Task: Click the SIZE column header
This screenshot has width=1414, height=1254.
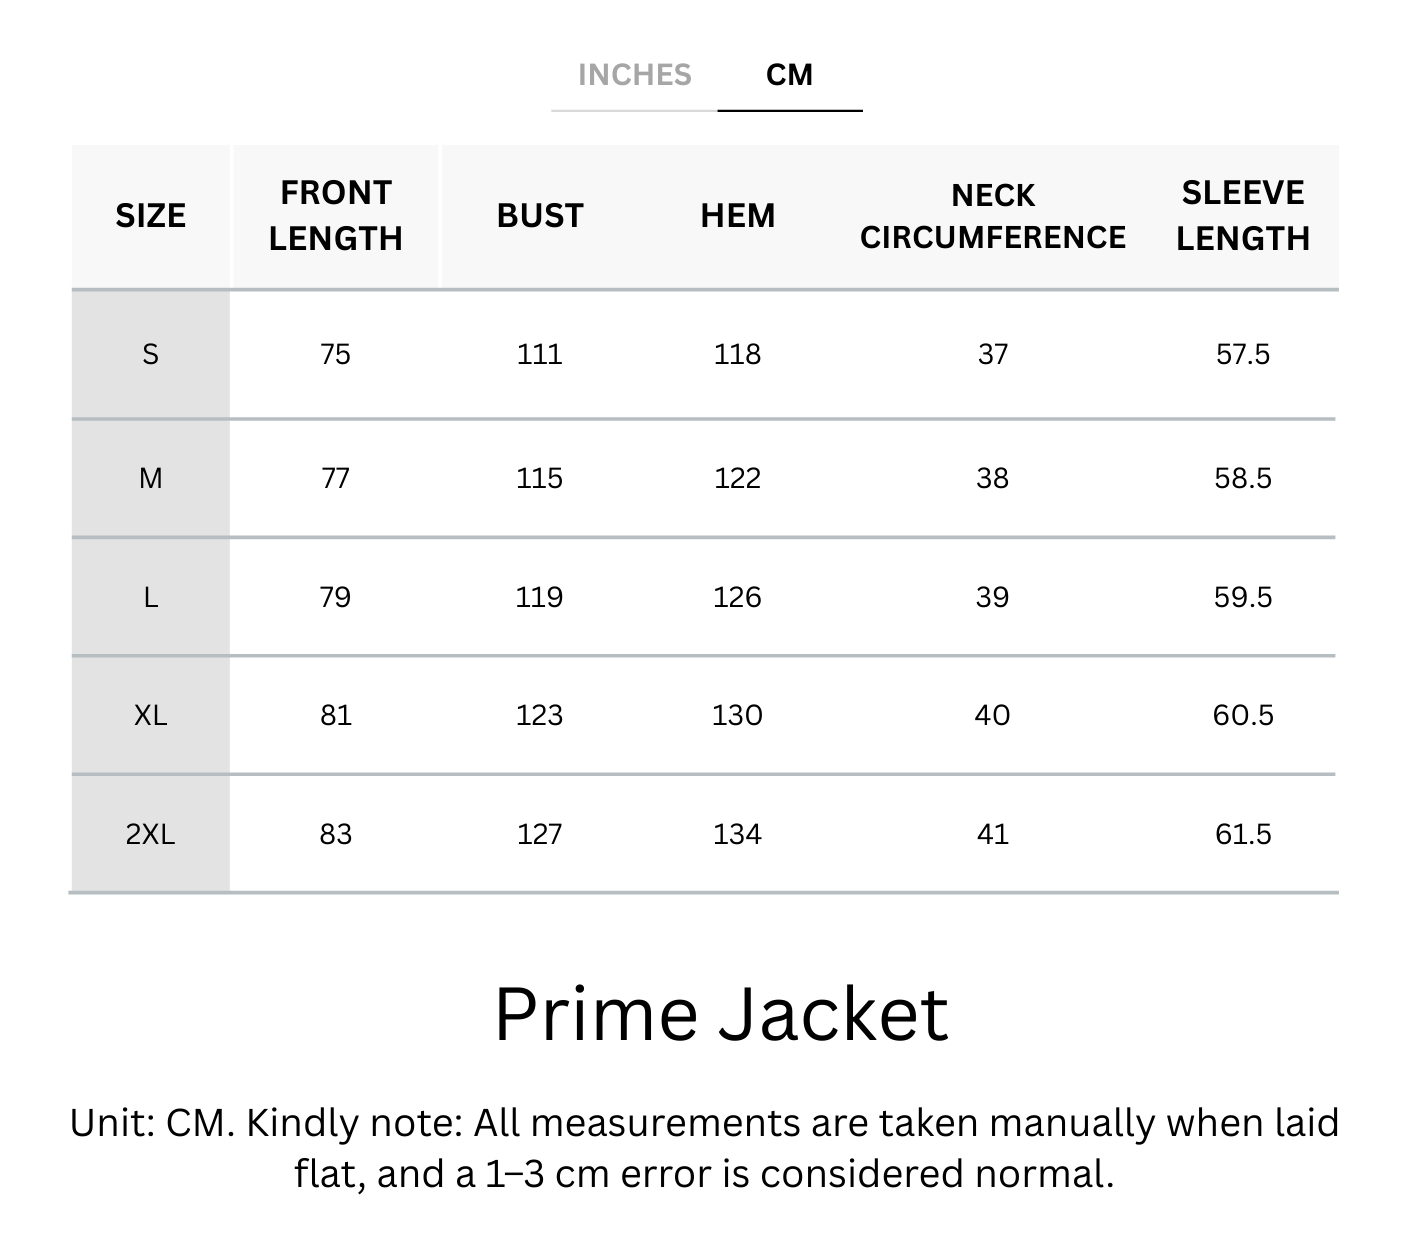Action: (x=150, y=216)
